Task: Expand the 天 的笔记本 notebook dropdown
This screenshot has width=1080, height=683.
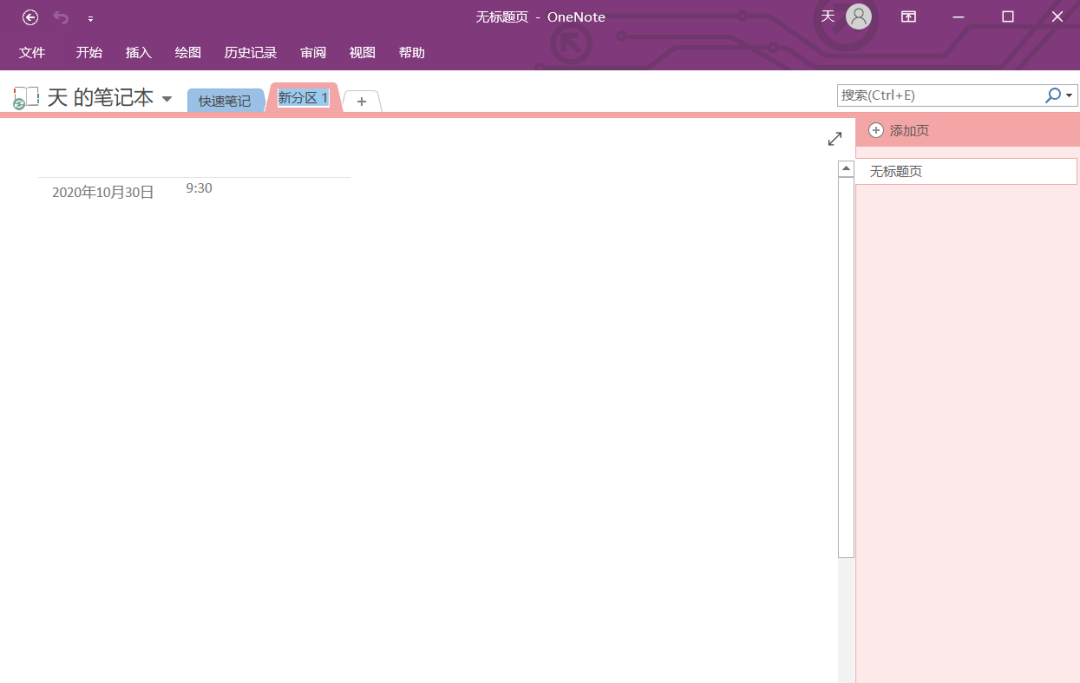Action: 167,99
